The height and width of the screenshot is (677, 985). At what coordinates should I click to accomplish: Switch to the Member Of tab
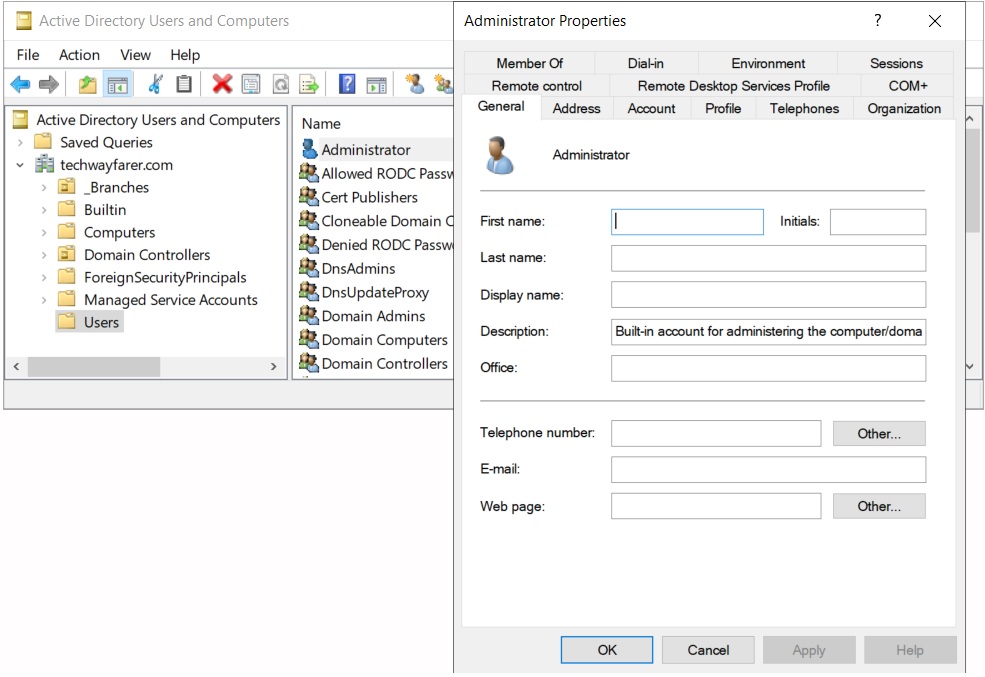[529, 63]
